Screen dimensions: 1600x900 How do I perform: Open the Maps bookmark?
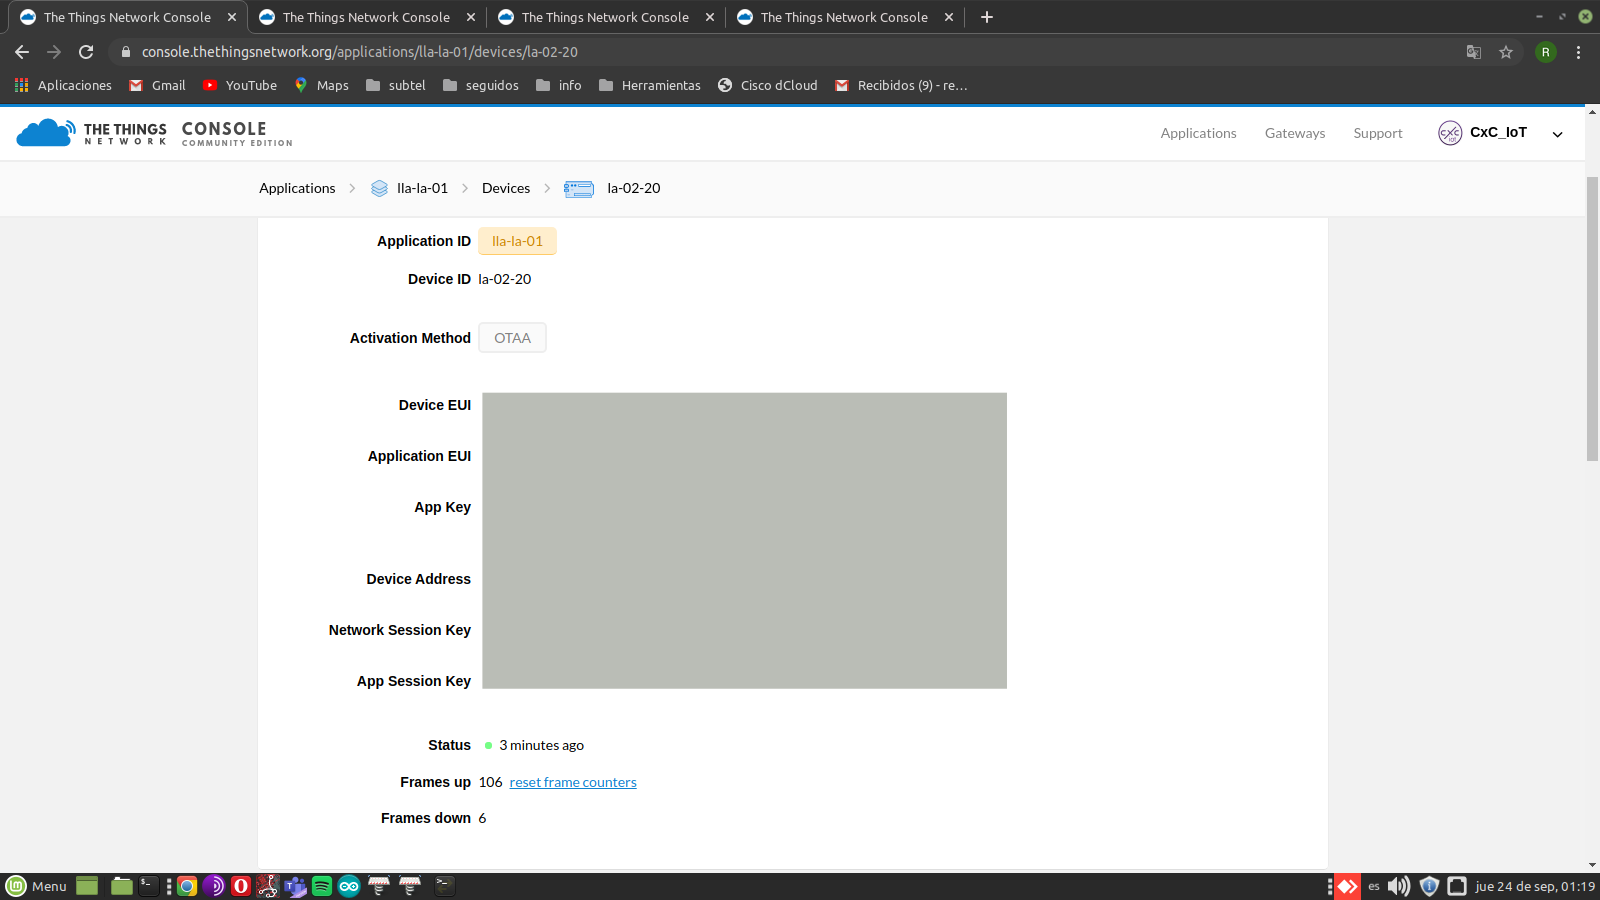(321, 85)
